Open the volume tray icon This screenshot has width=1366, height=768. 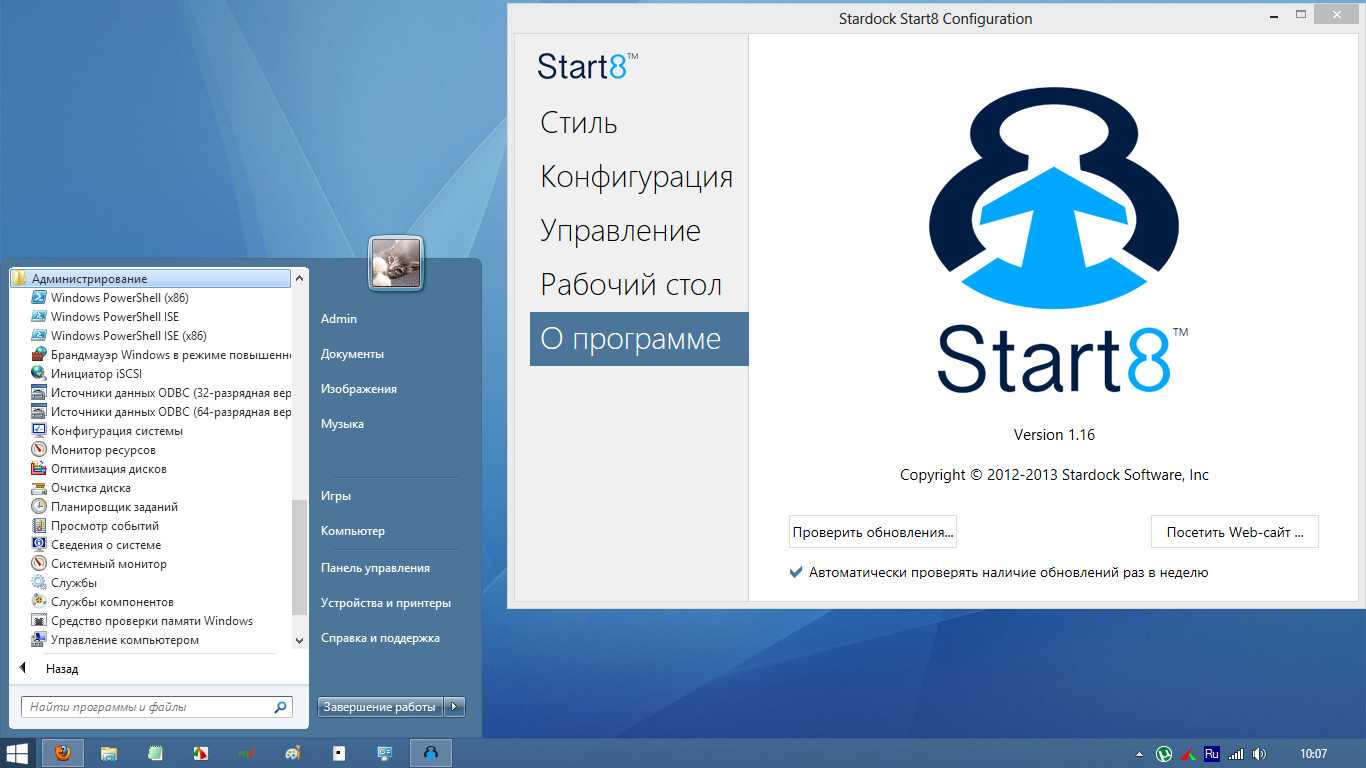(x=1259, y=754)
